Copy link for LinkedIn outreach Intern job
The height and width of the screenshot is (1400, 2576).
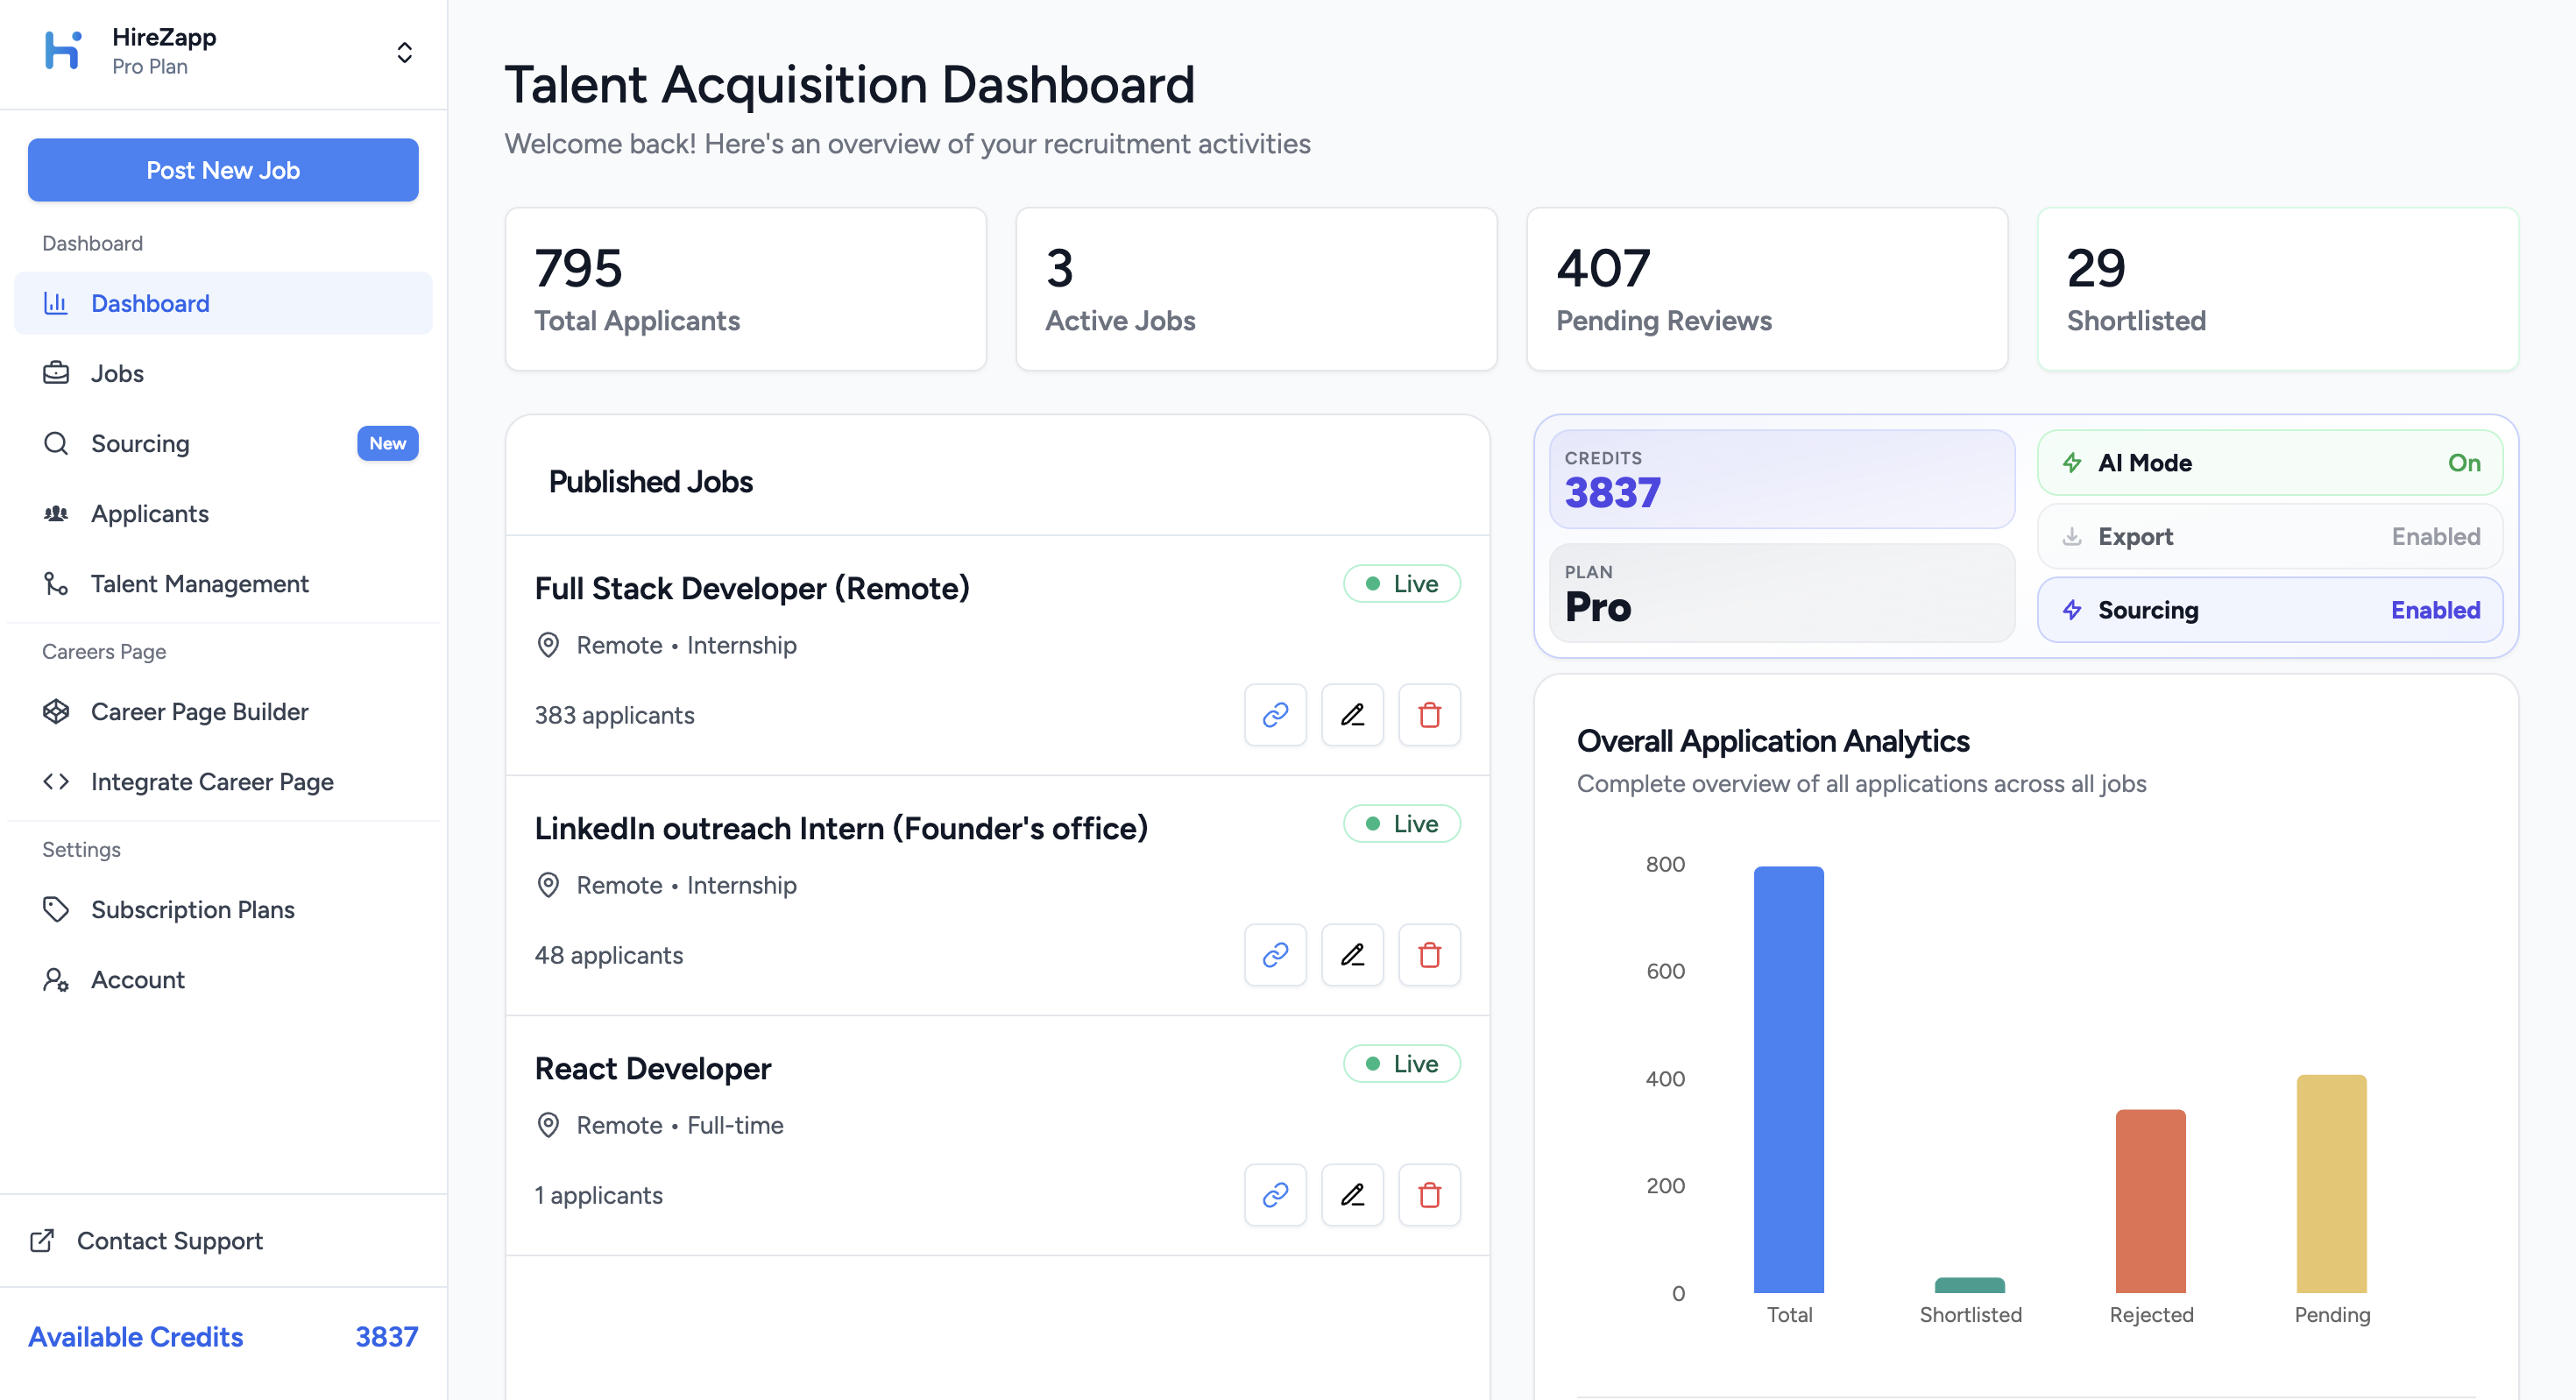point(1275,955)
